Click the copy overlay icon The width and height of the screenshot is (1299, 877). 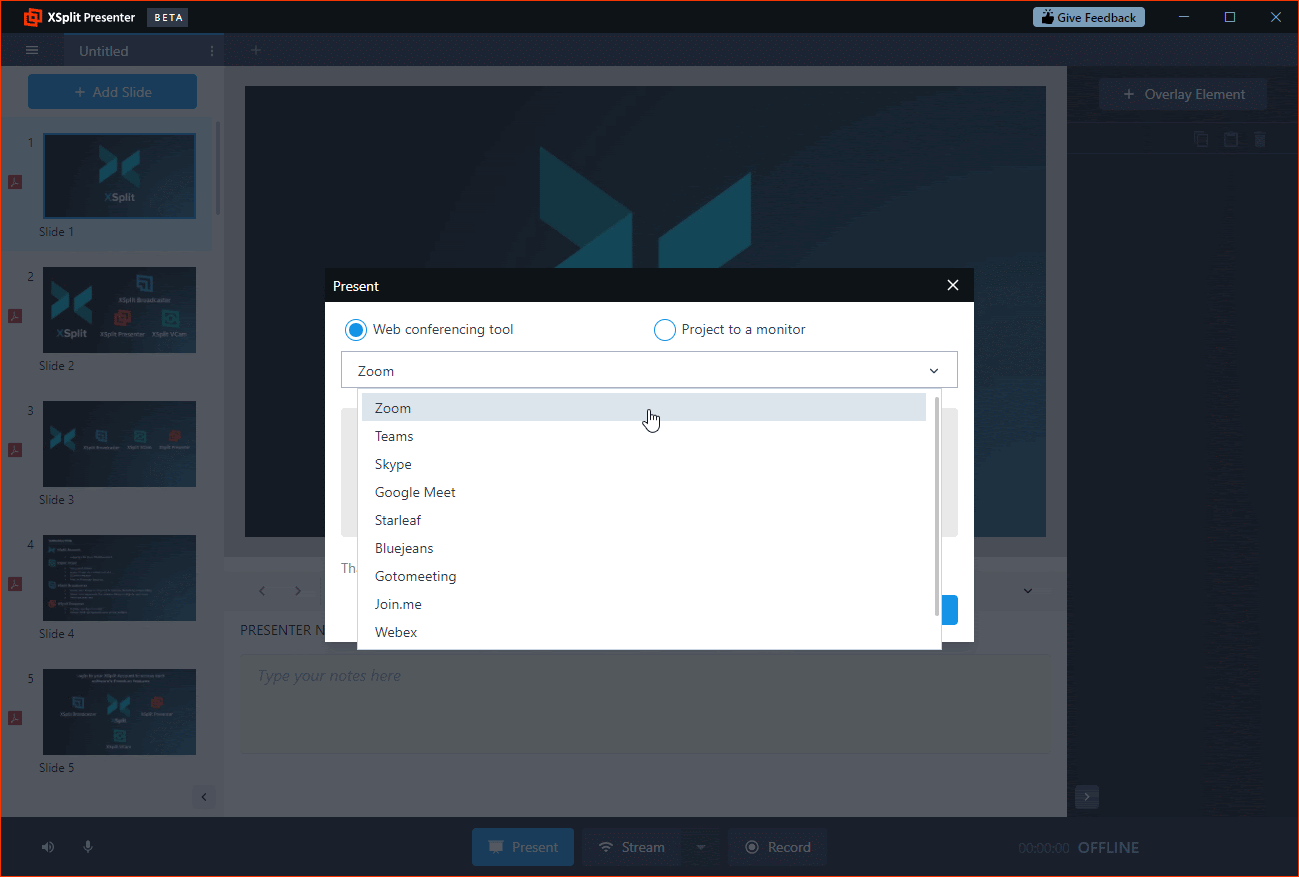(x=1201, y=140)
